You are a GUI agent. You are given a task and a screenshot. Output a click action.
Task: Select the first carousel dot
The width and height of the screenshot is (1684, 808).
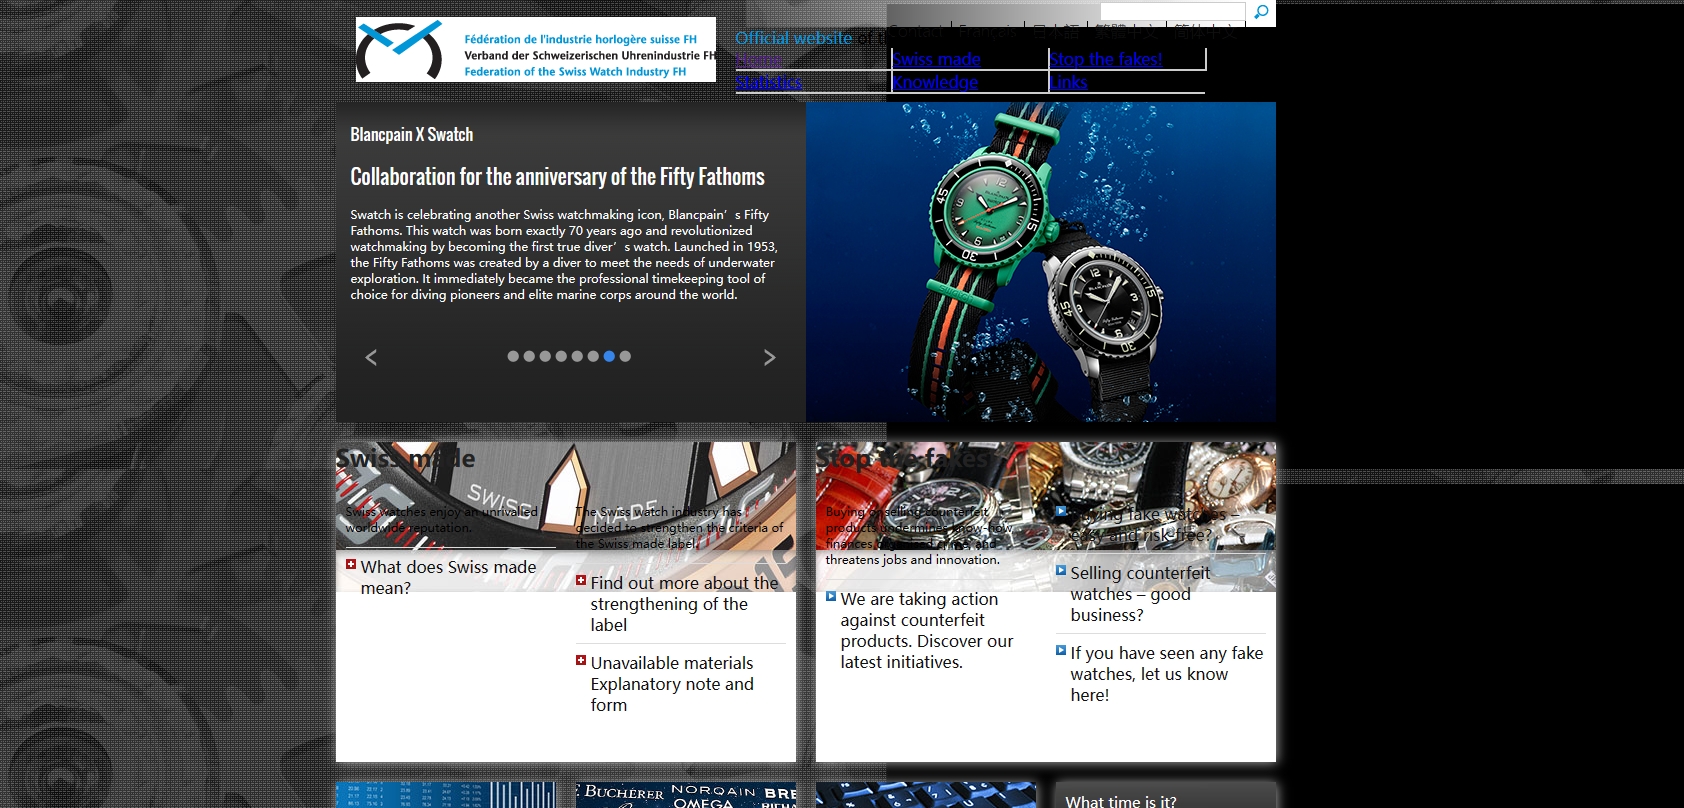point(513,356)
